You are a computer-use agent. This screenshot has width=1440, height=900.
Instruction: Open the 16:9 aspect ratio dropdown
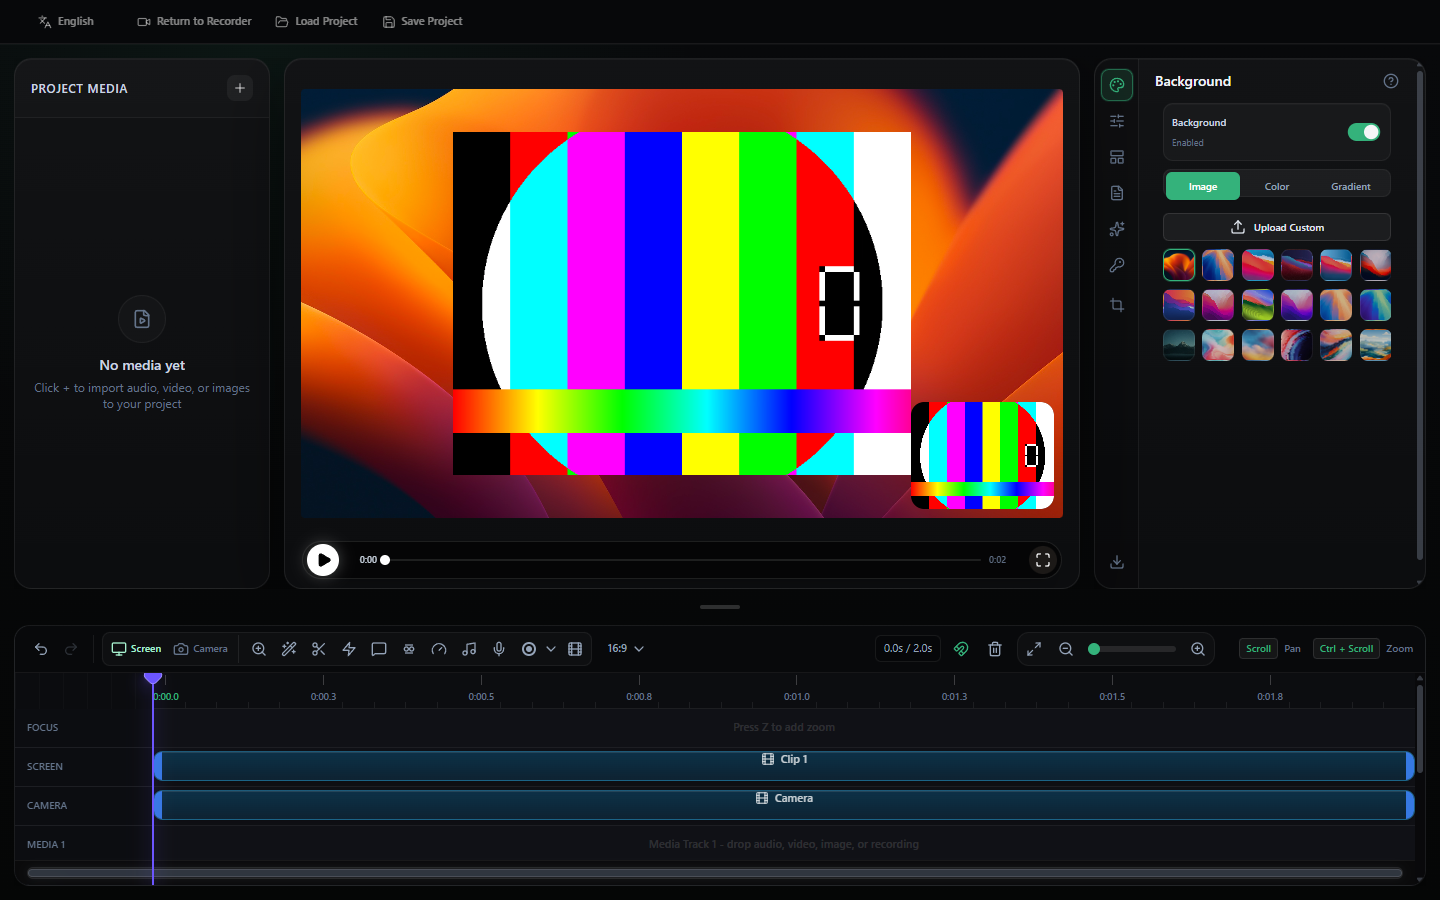(x=626, y=649)
